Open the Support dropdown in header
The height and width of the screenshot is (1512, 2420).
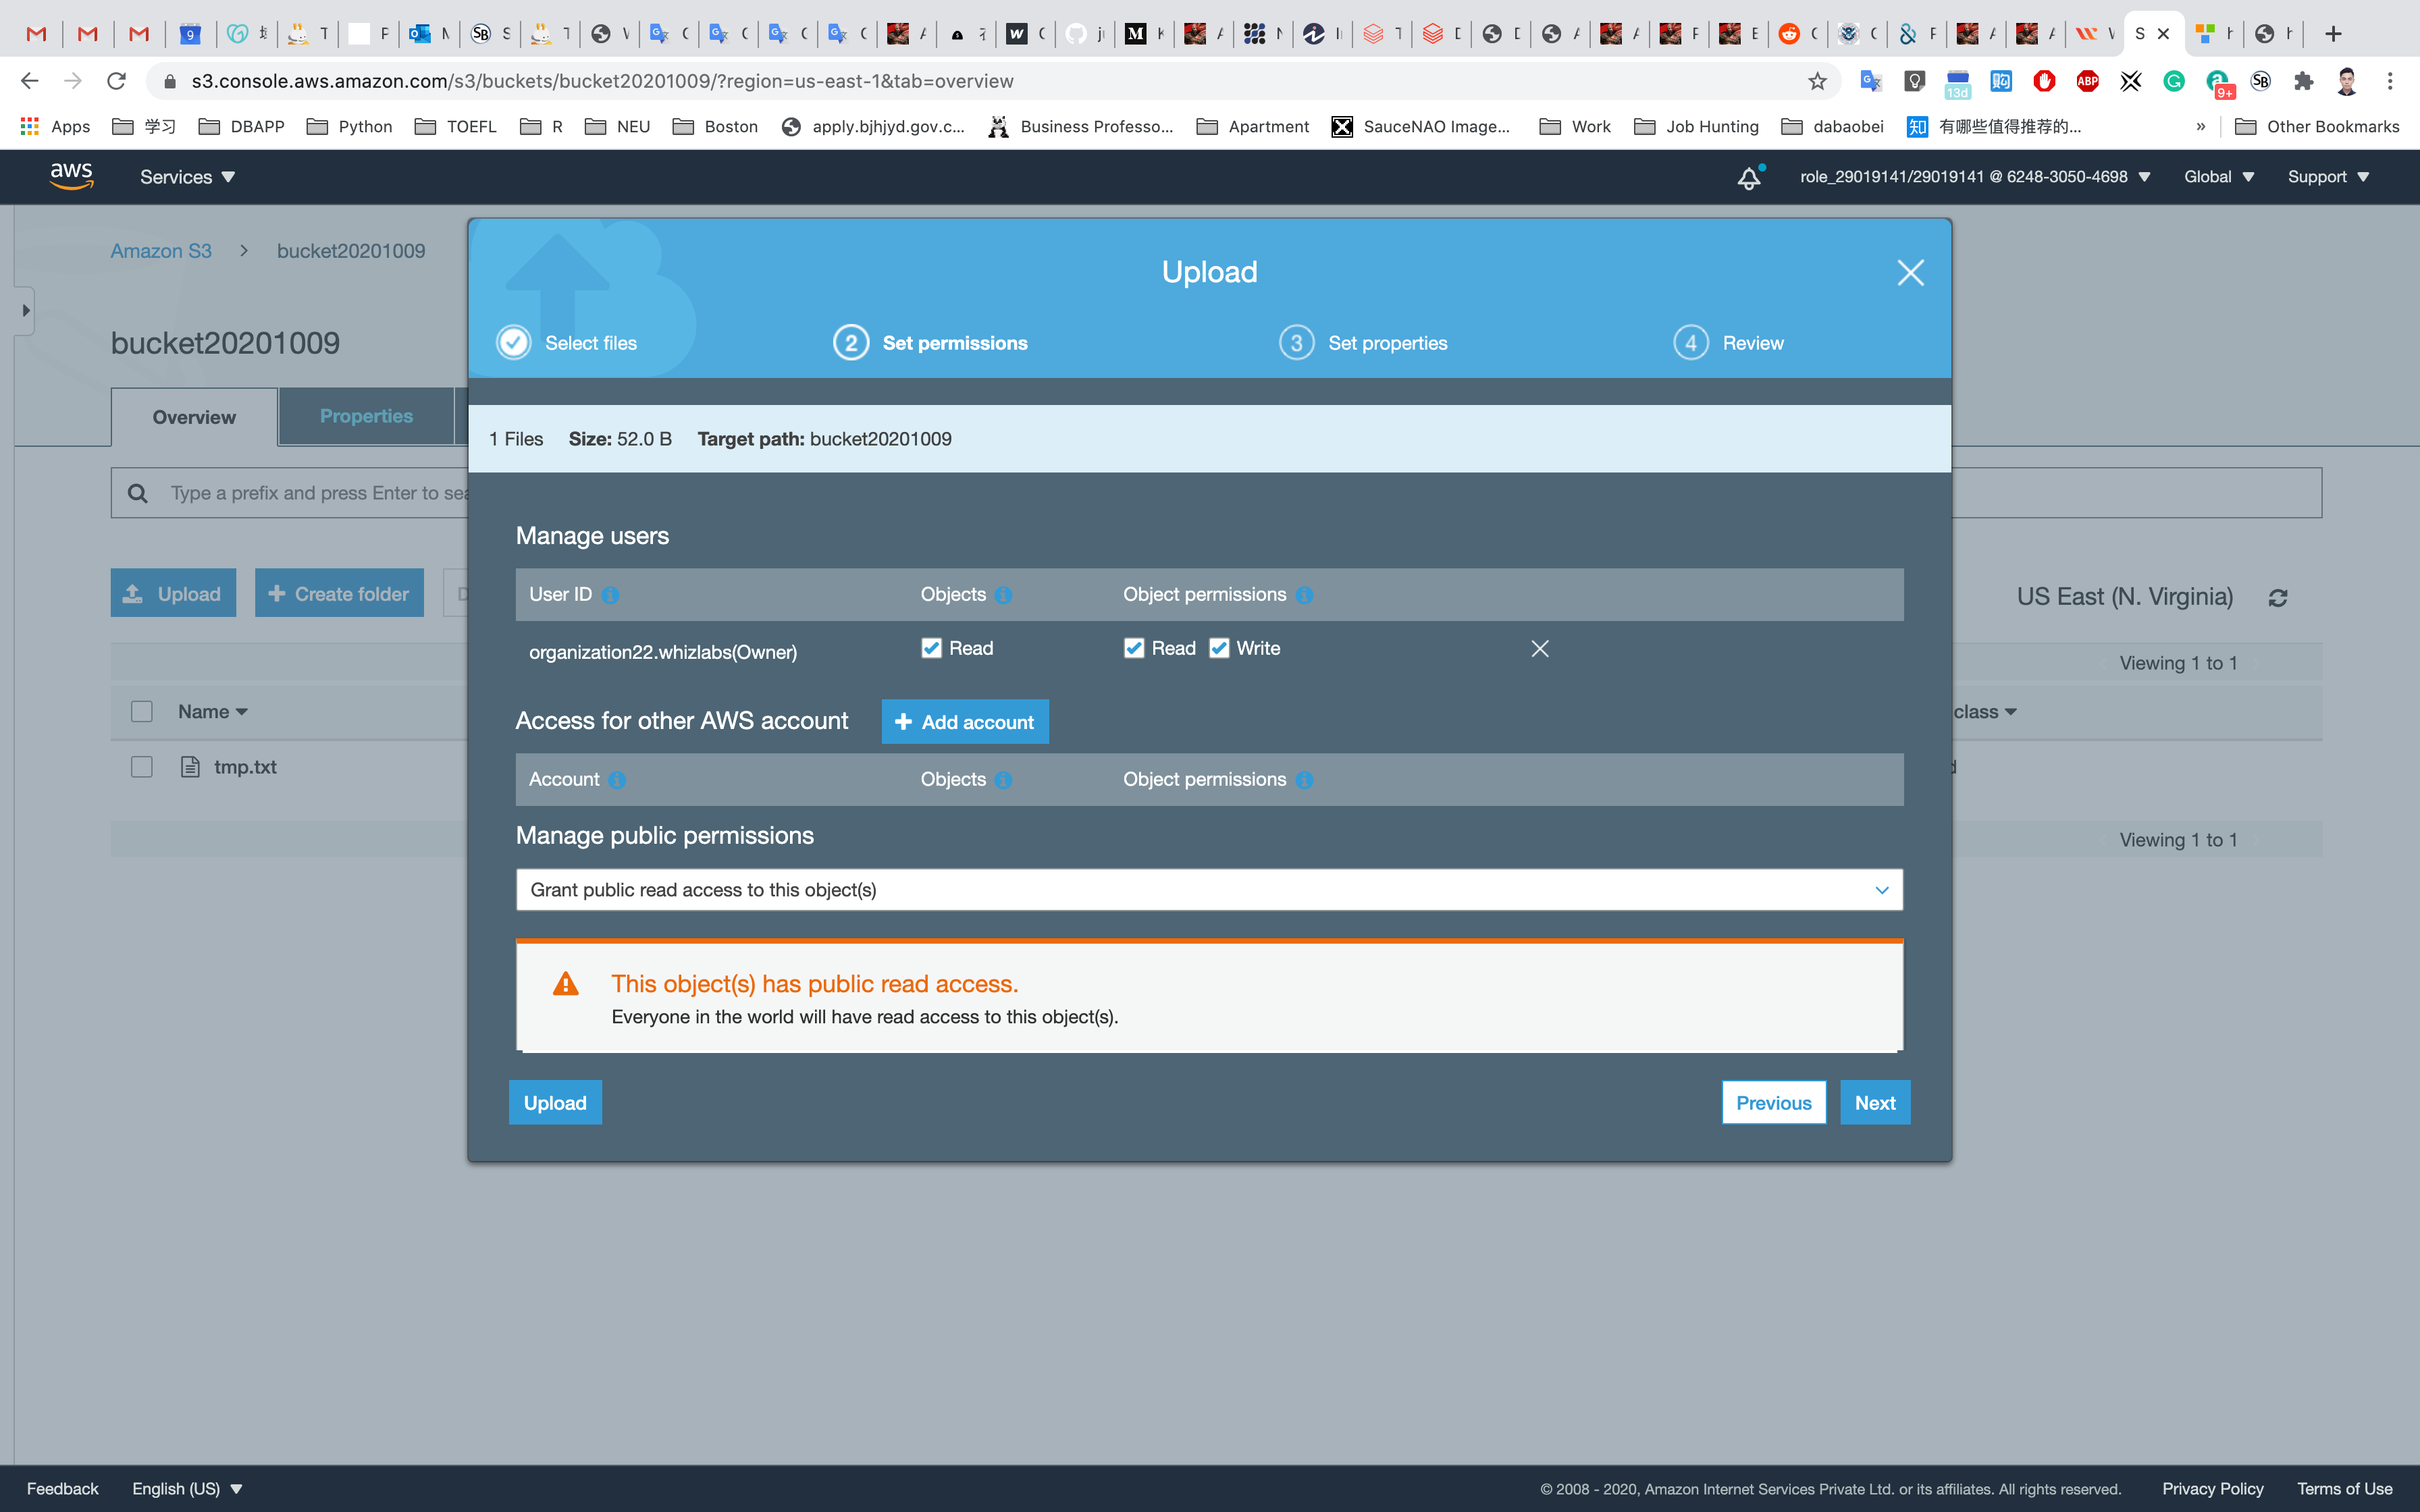click(x=2328, y=177)
